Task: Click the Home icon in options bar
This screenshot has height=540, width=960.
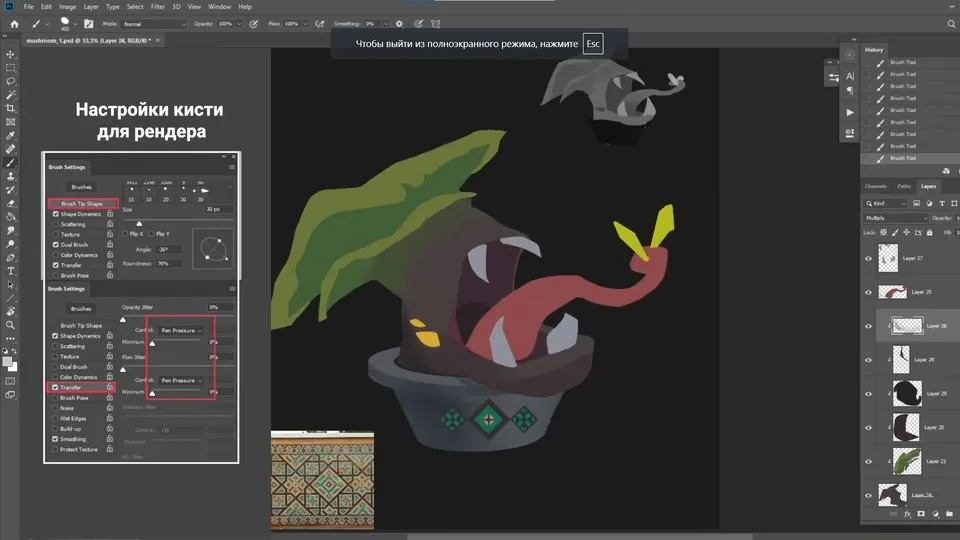Action: coord(15,24)
